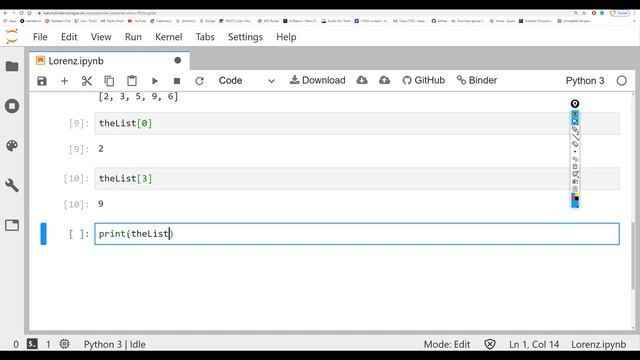
Task: Open the cell type Code dropdown
Action: pos(247,81)
